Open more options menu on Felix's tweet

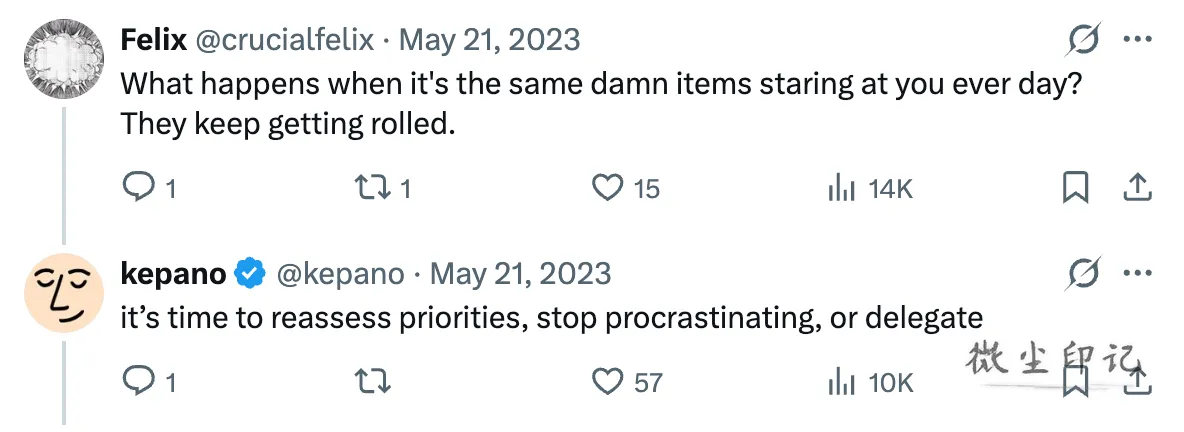point(1137,40)
